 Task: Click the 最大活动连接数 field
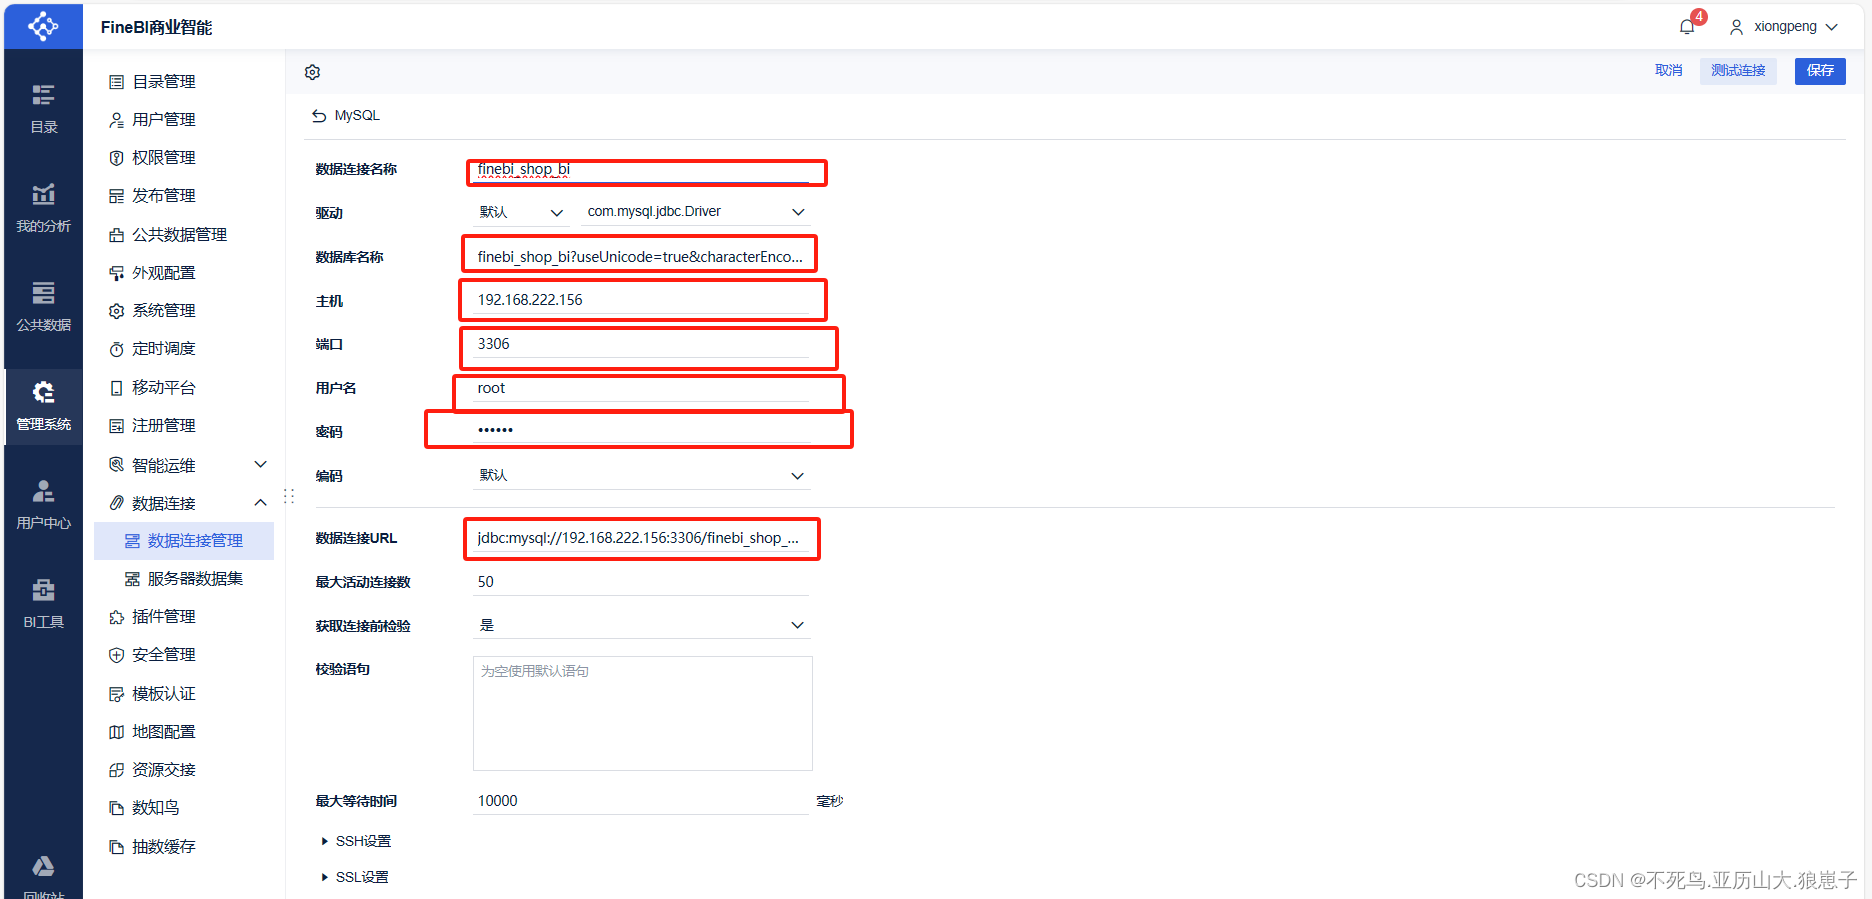641,582
